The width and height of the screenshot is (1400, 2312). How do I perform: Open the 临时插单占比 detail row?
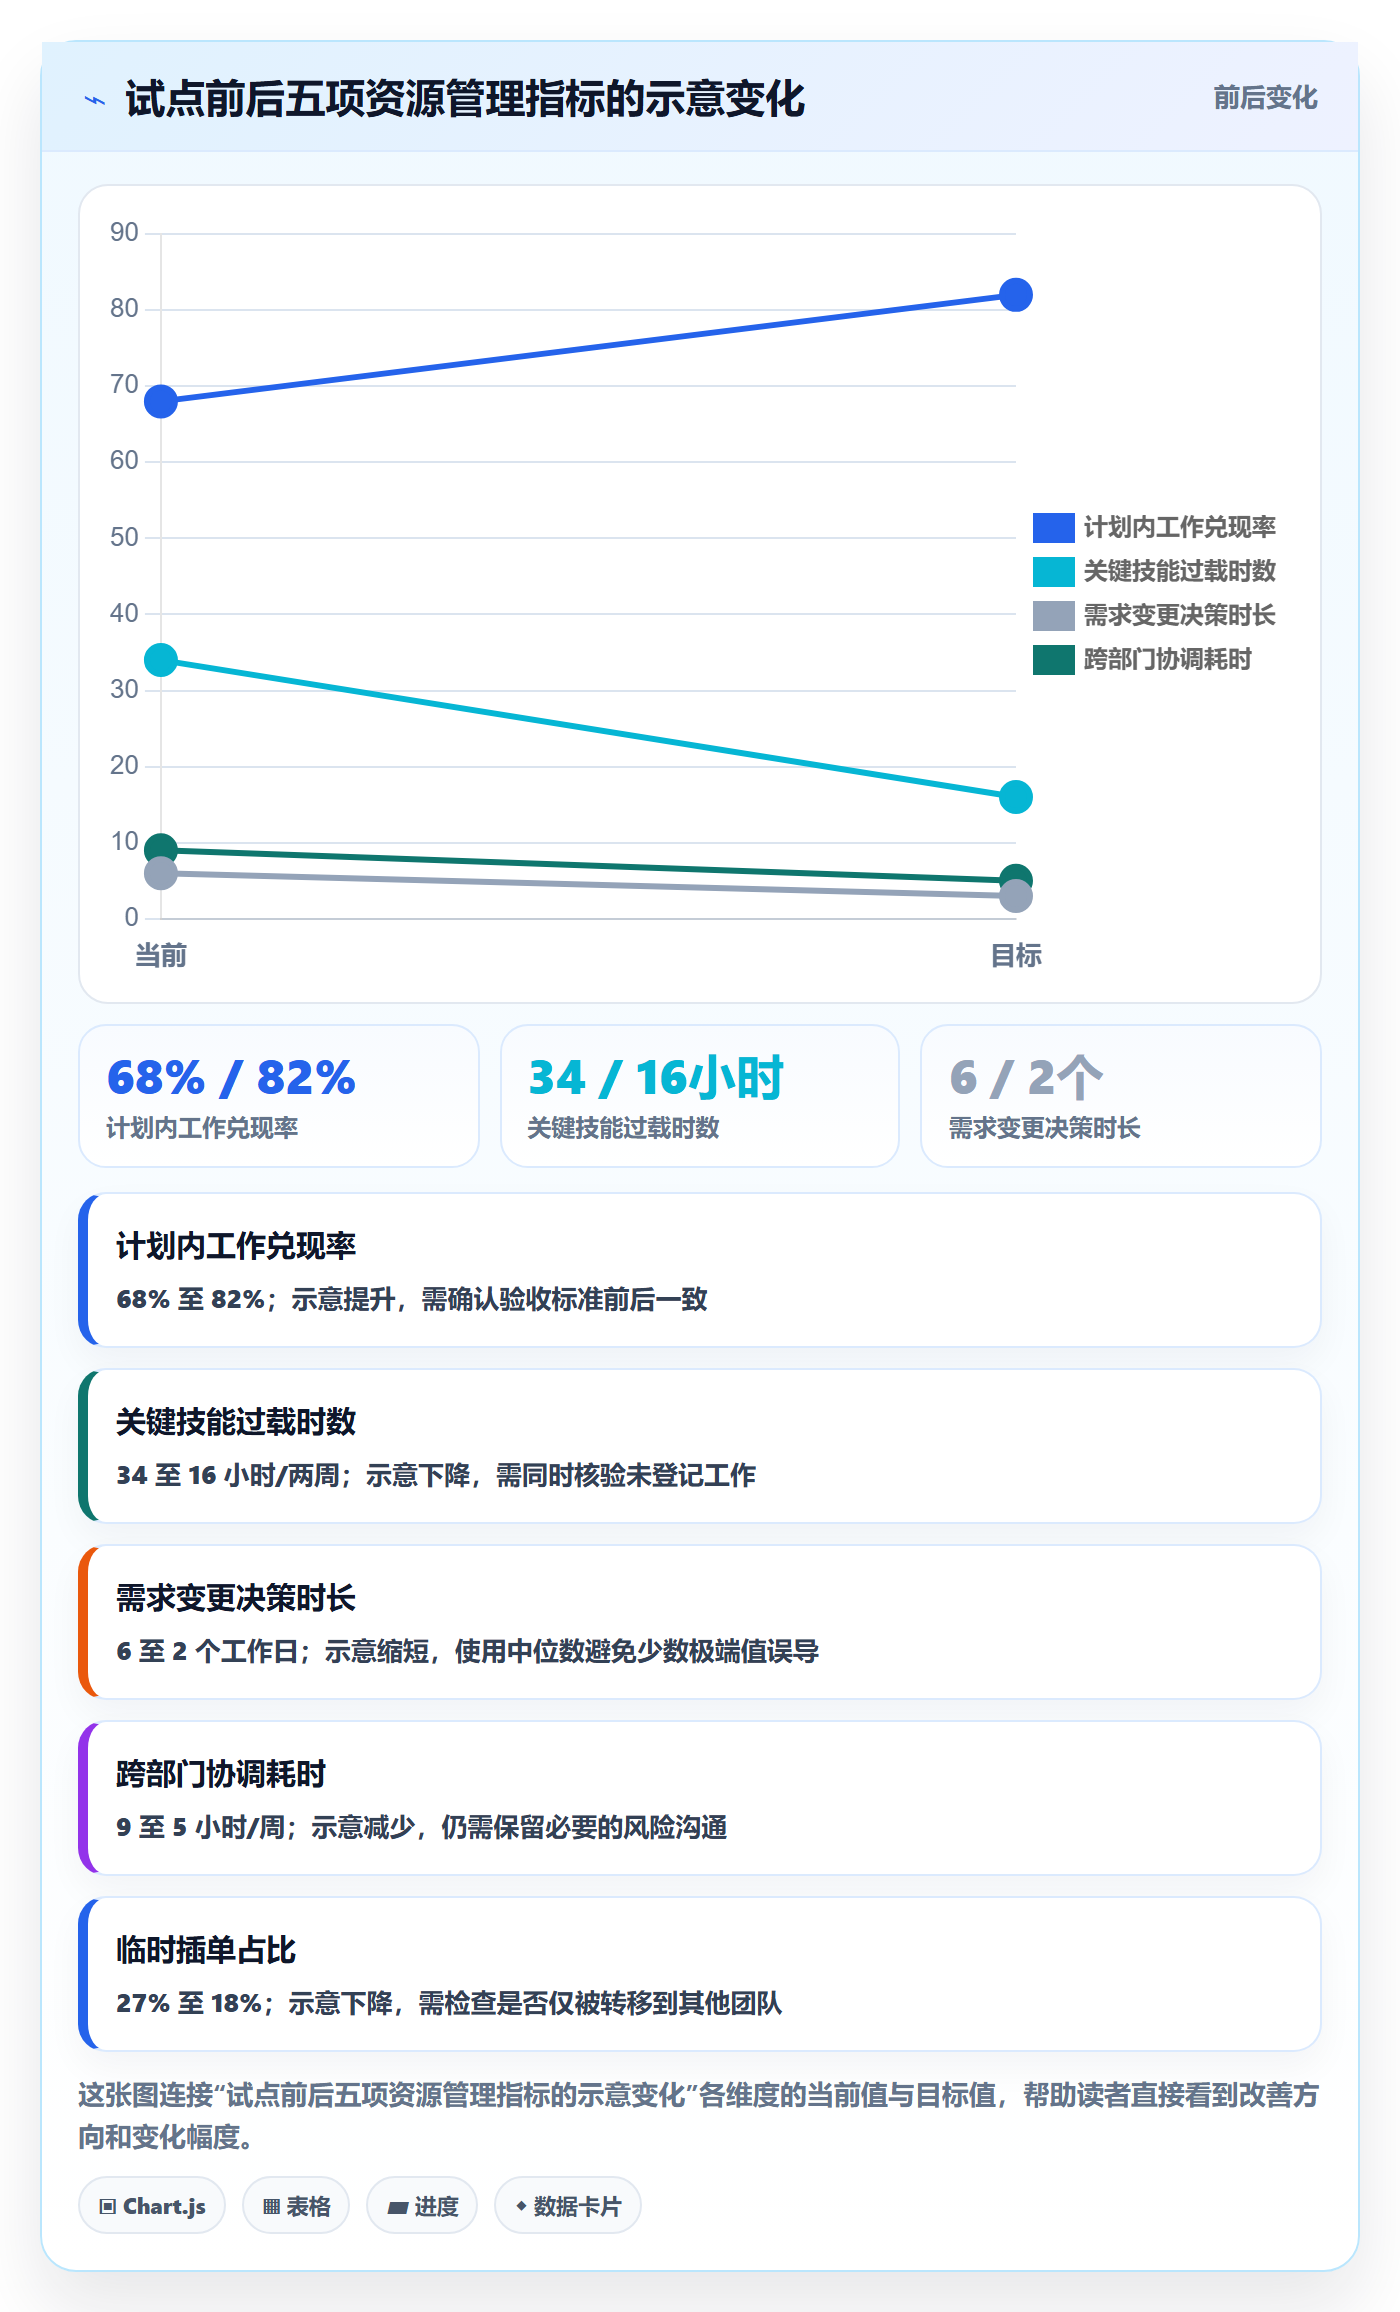(x=700, y=1974)
